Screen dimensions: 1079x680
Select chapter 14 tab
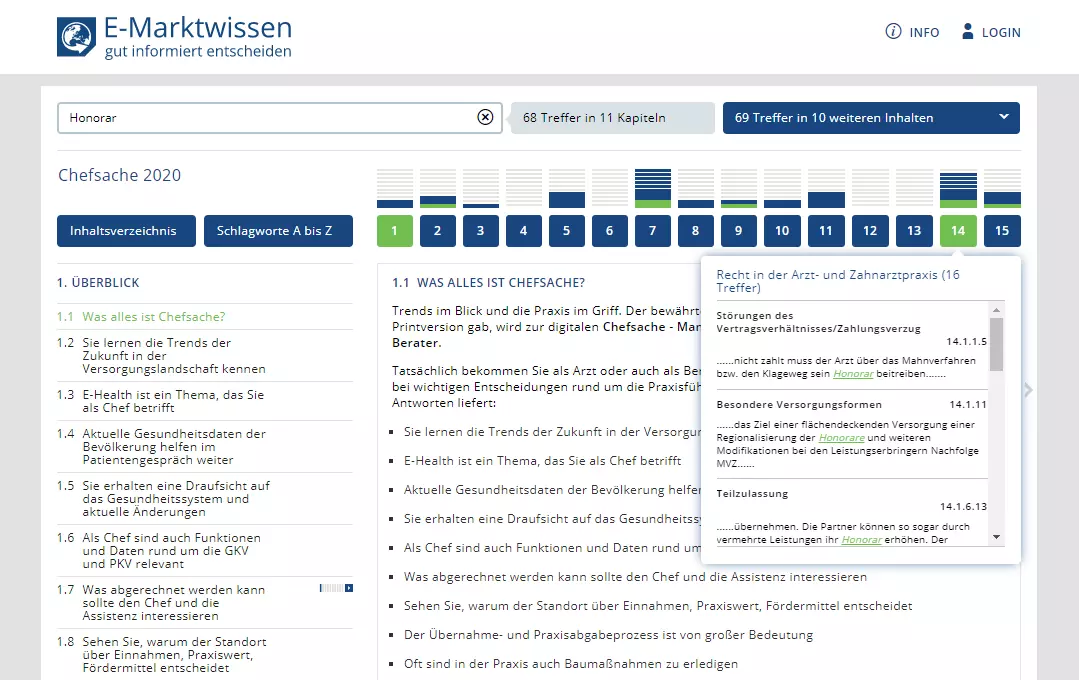[957, 231]
